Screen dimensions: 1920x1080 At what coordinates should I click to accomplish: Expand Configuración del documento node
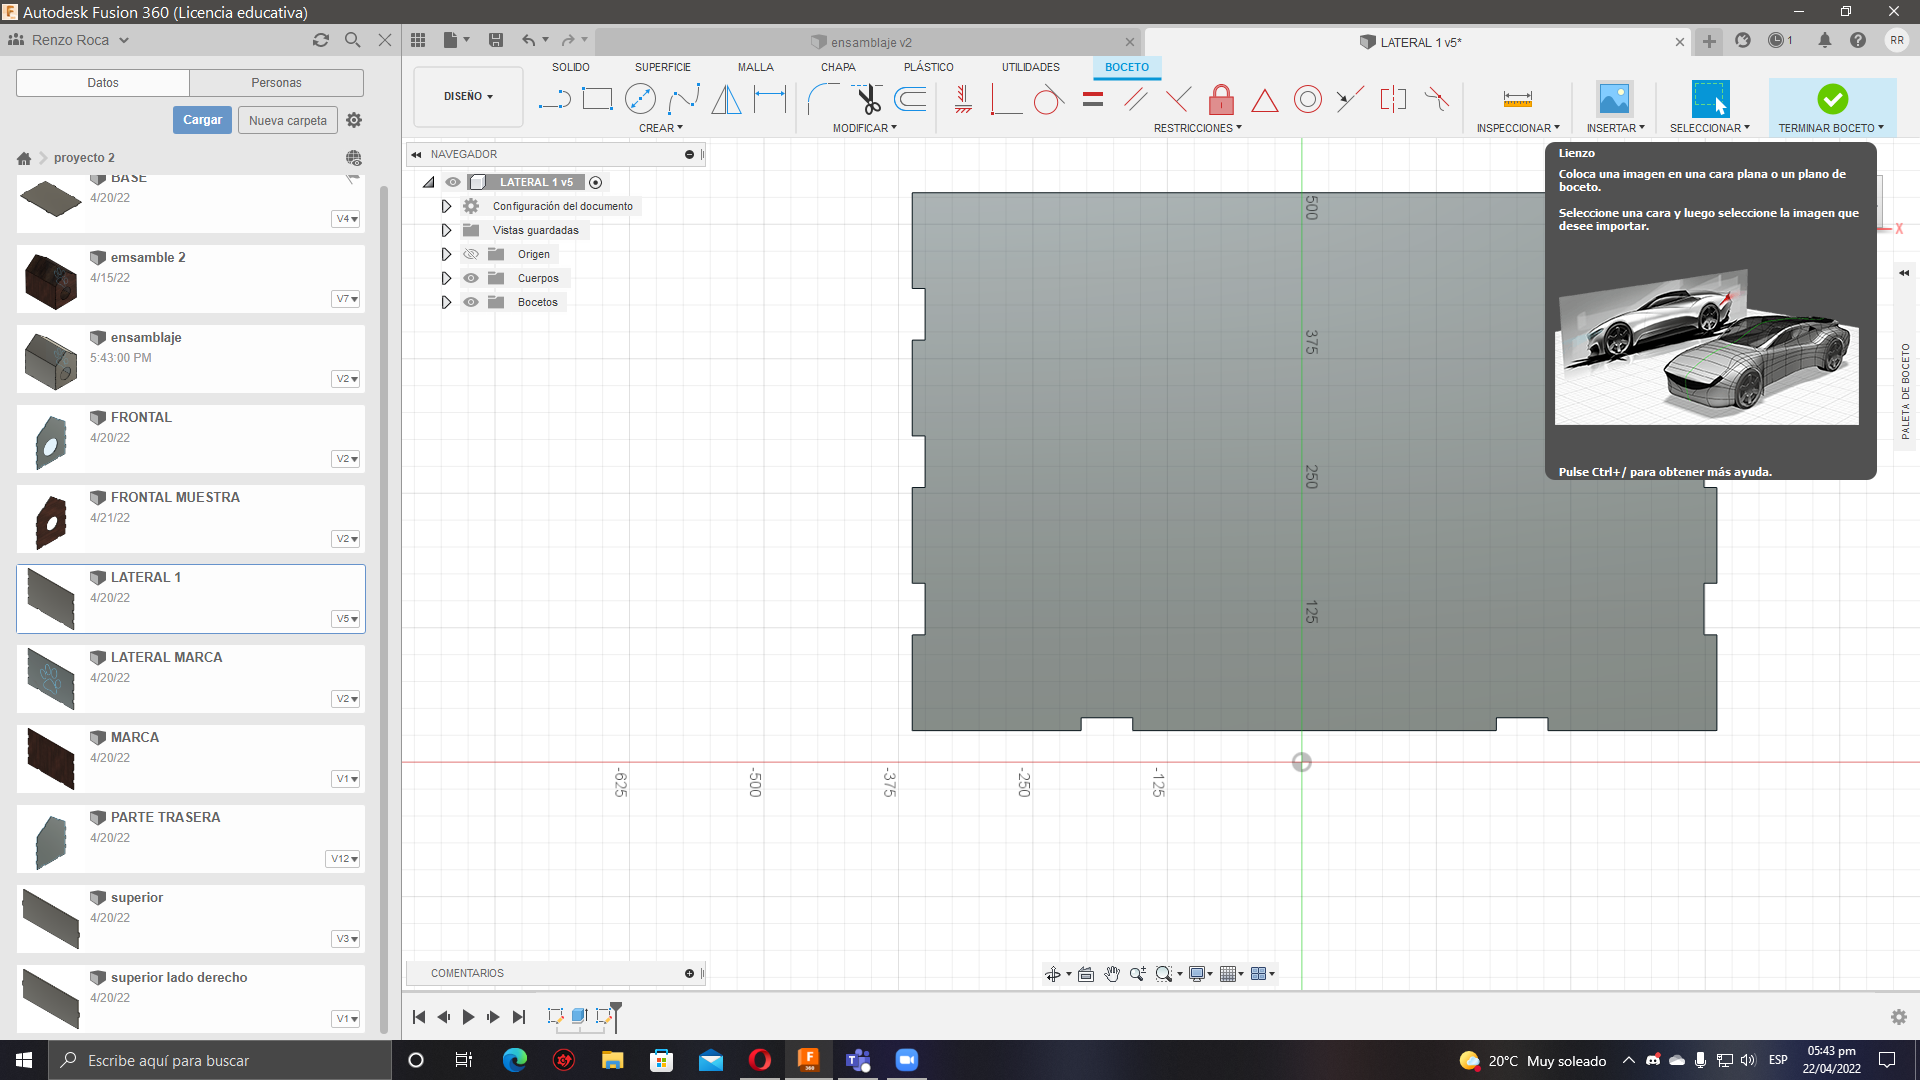pos(446,206)
